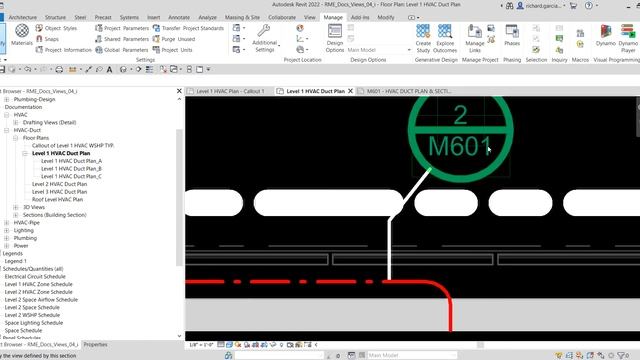Open the Phases dialog
The height and width of the screenshot is (360, 640).
(512, 35)
